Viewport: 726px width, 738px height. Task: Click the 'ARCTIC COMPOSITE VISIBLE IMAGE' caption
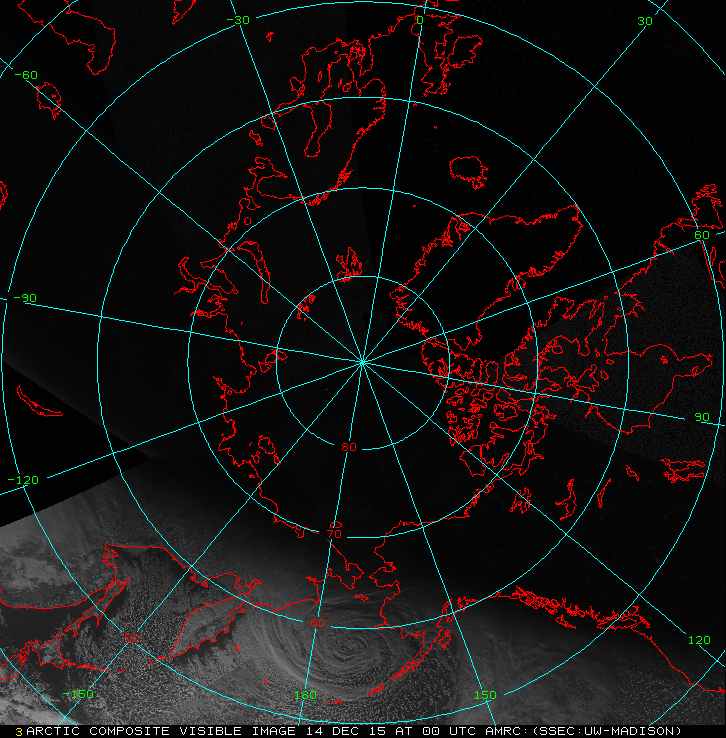pos(161,731)
